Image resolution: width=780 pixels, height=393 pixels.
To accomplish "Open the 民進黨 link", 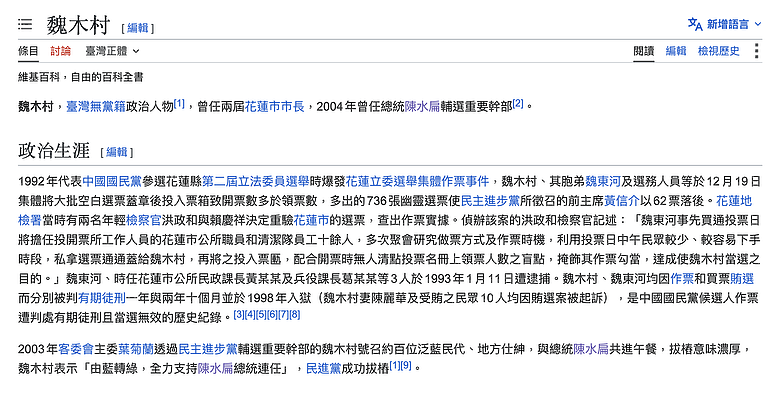I will pos(323,369).
